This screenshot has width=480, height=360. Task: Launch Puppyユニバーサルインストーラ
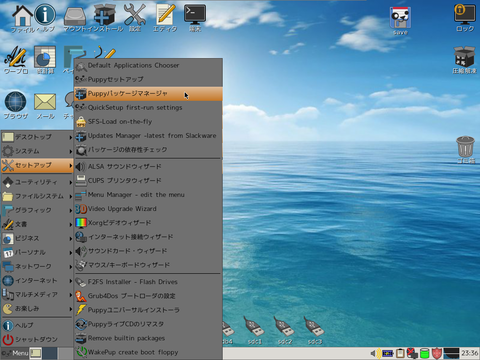(x=148, y=310)
